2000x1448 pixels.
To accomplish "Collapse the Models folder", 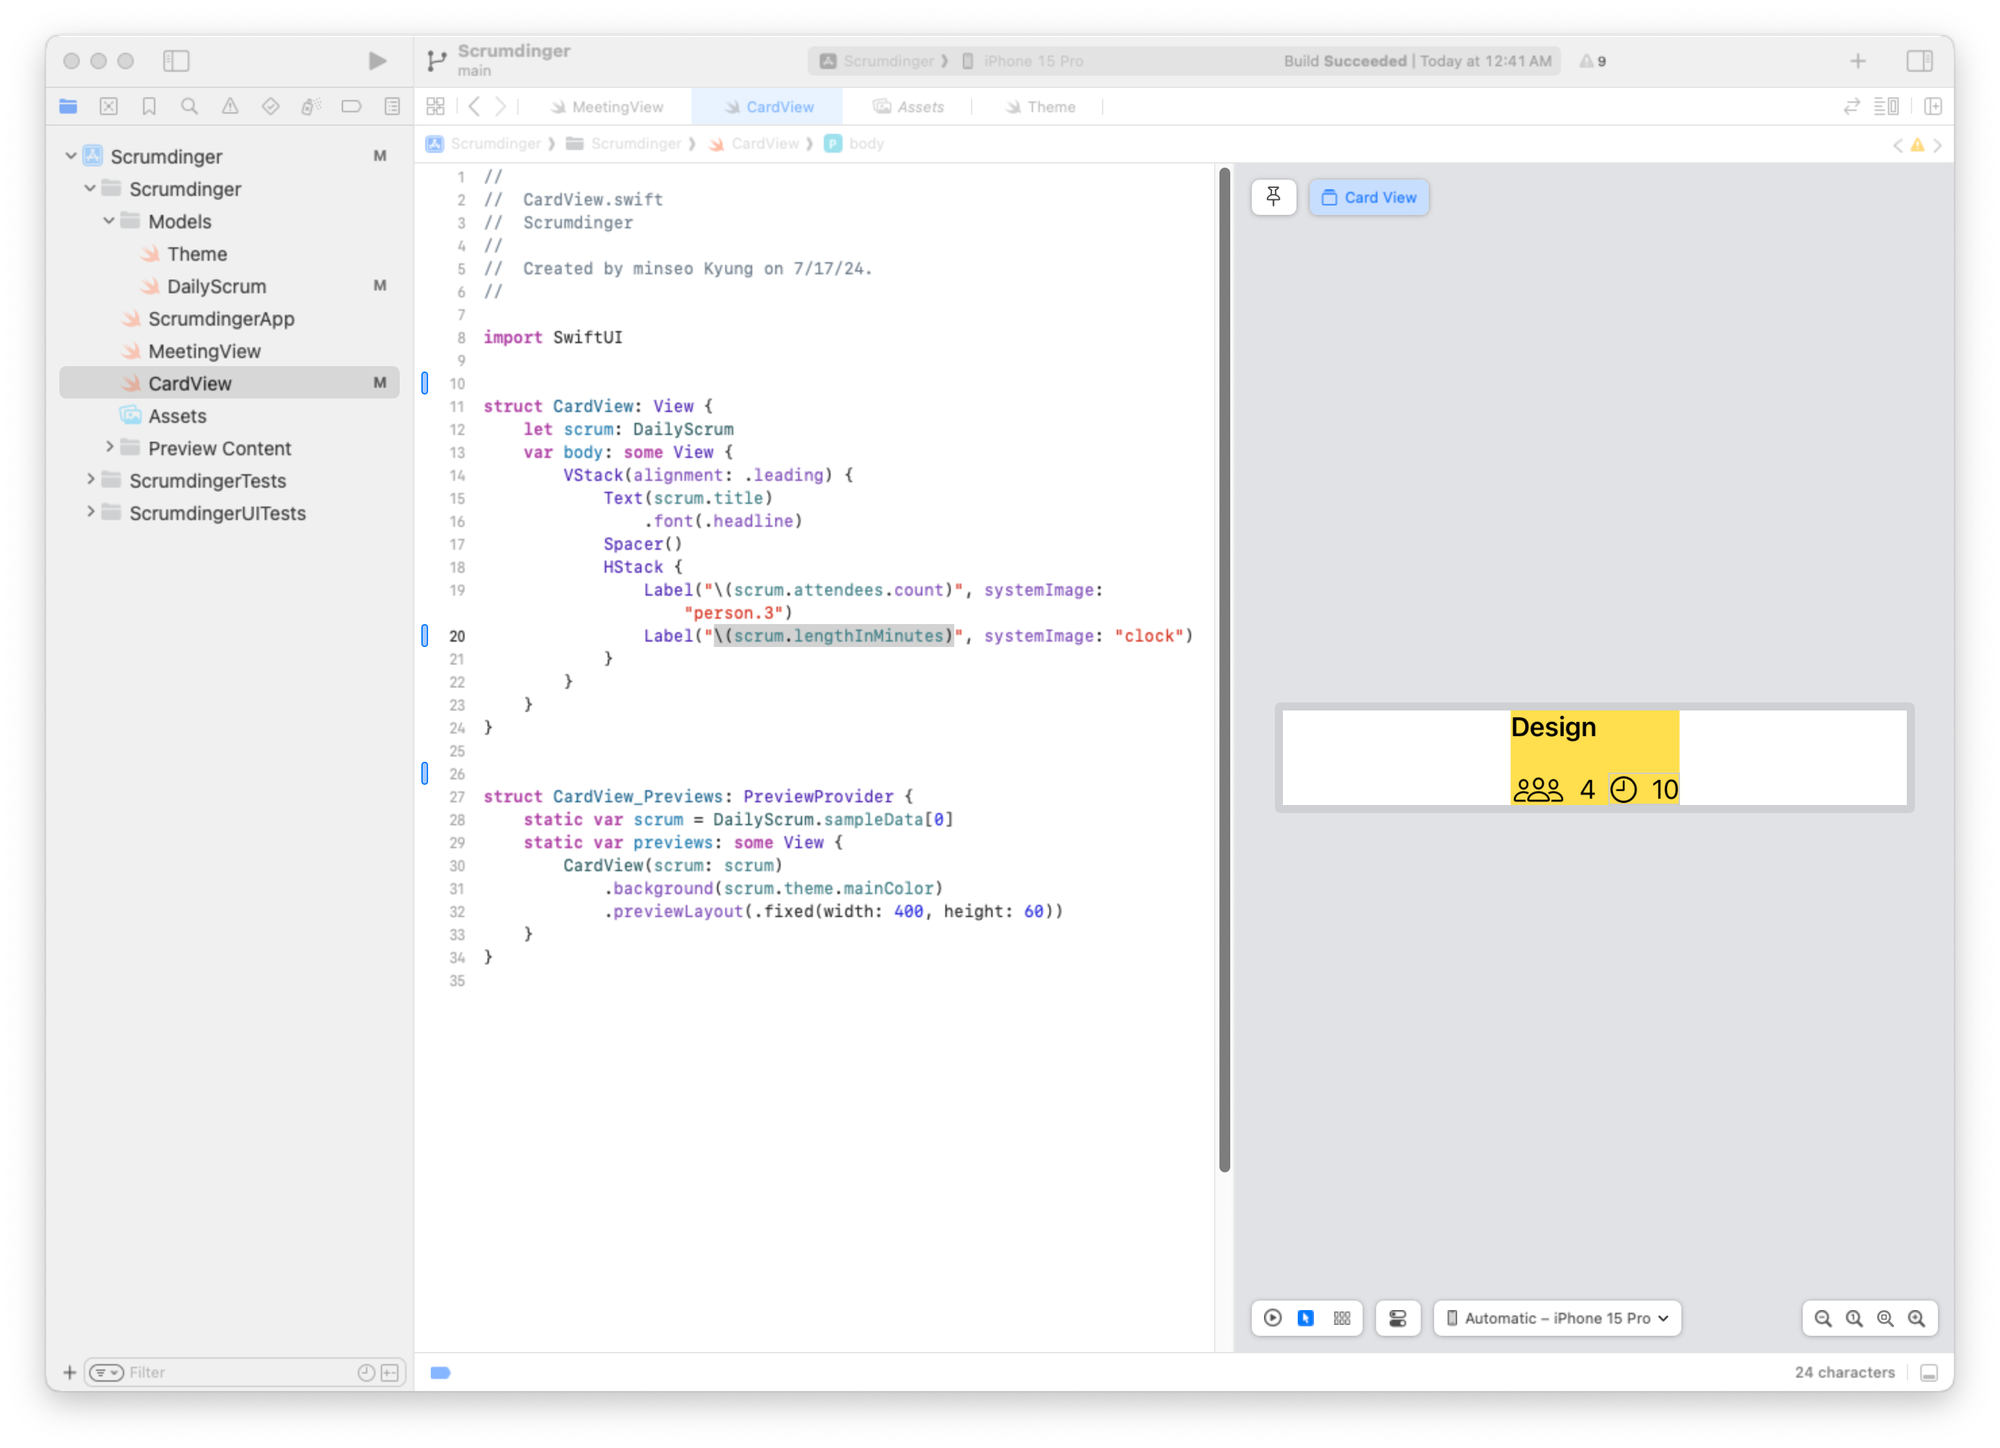I will pyautogui.click(x=109, y=221).
